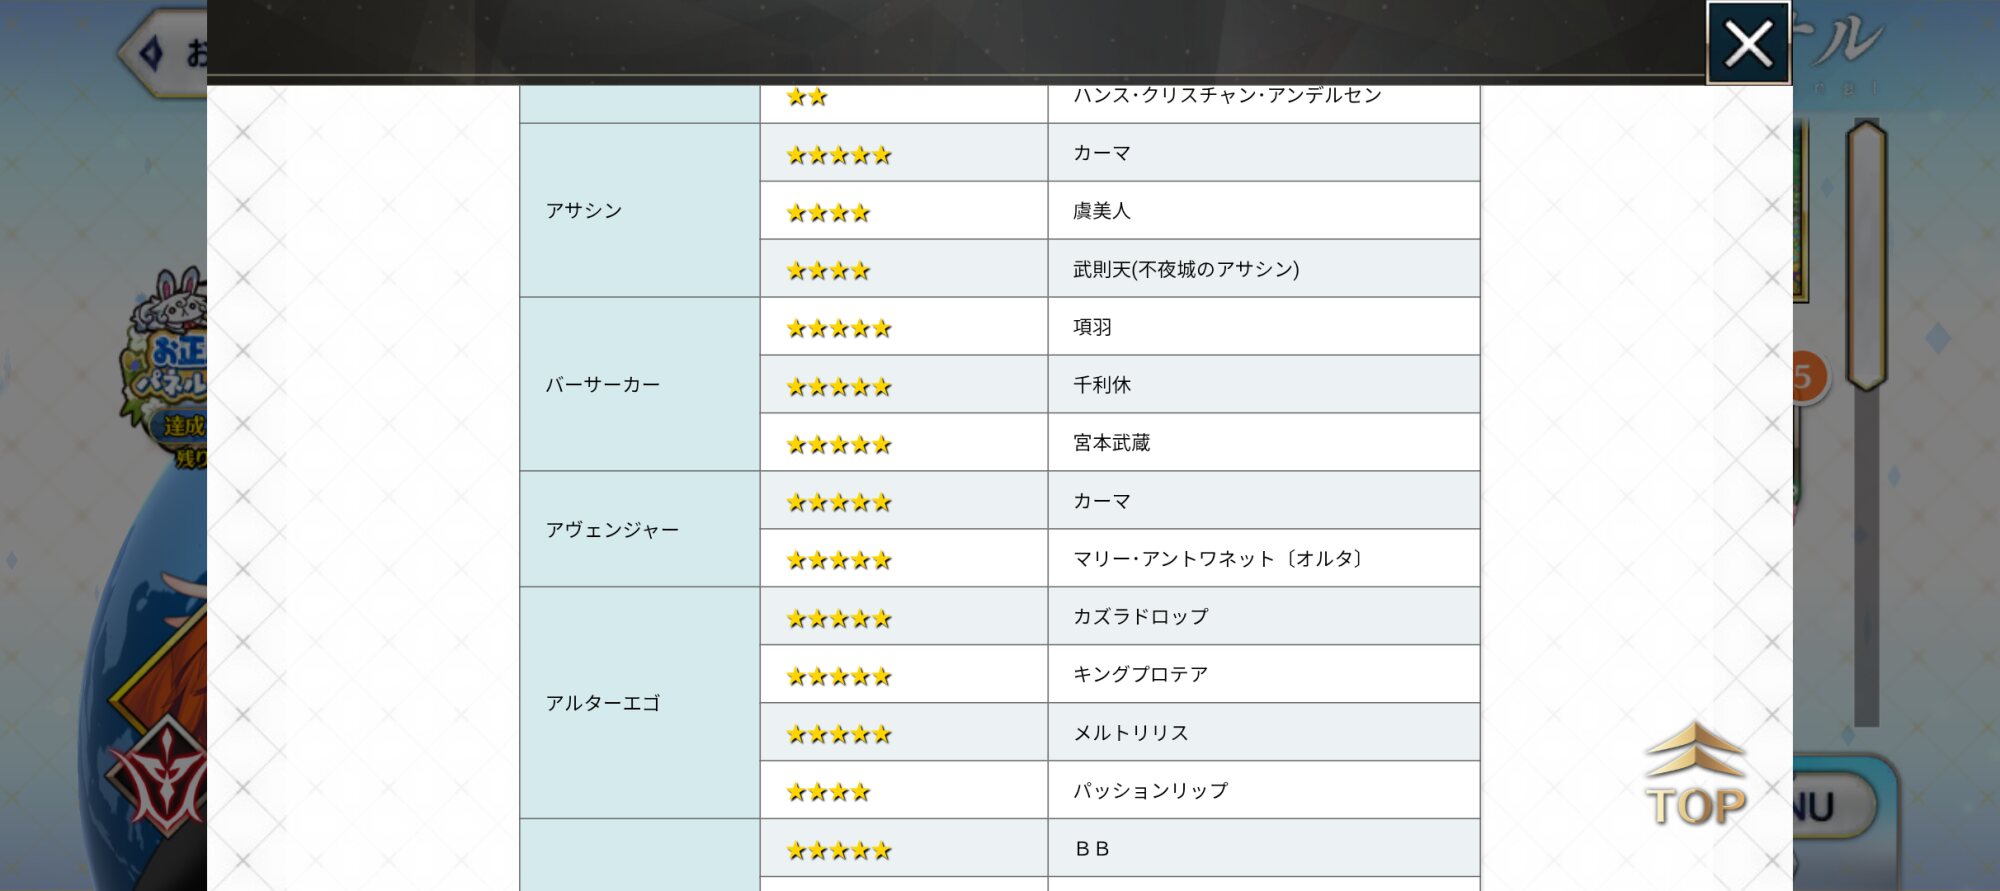This screenshot has height=891, width=2000.
Task: Click the キングプロテア servant name
Action: click(1140, 675)
